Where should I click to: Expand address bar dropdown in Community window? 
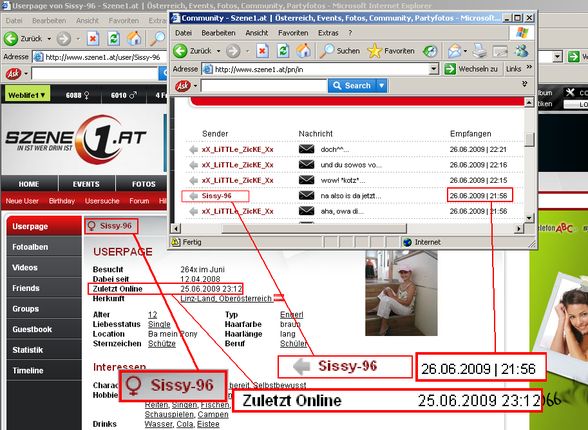[434, 69]
